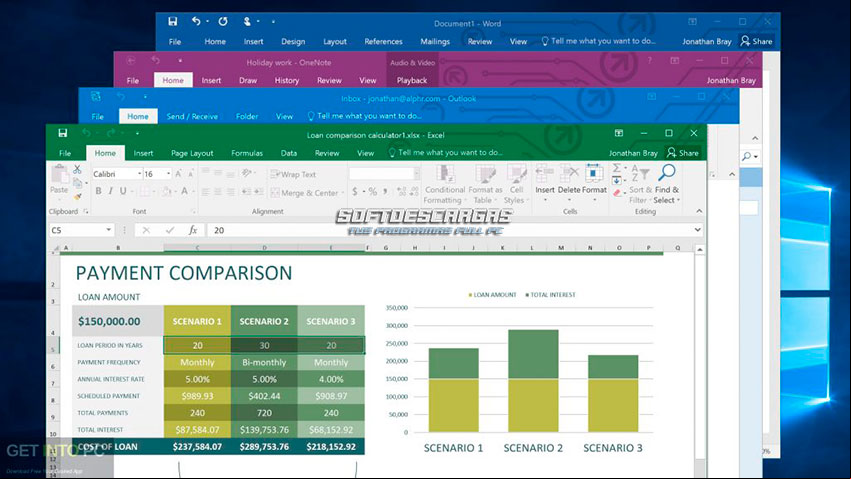
Task: Click the Ribbon Display Options icon in Excel
Action: click(x=619, y=133)
